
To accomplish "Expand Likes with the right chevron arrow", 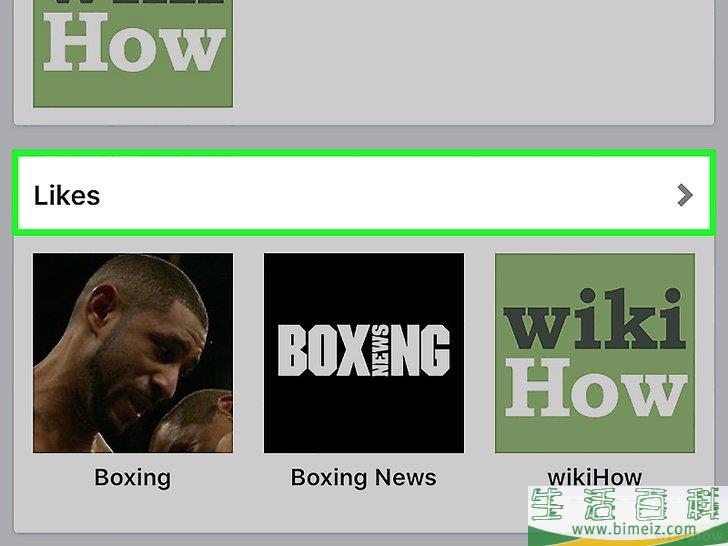I will click(685, 195).
